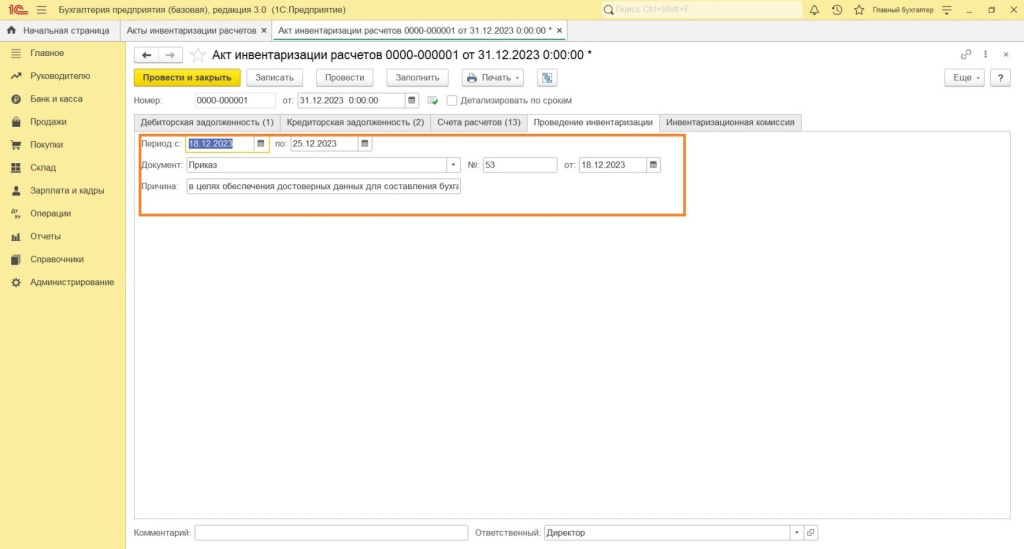Switch to Дебиторская задолженность tab
The width and height of the screenshot is (1024, 549).
pyautogui.click(x=207, y=122)
